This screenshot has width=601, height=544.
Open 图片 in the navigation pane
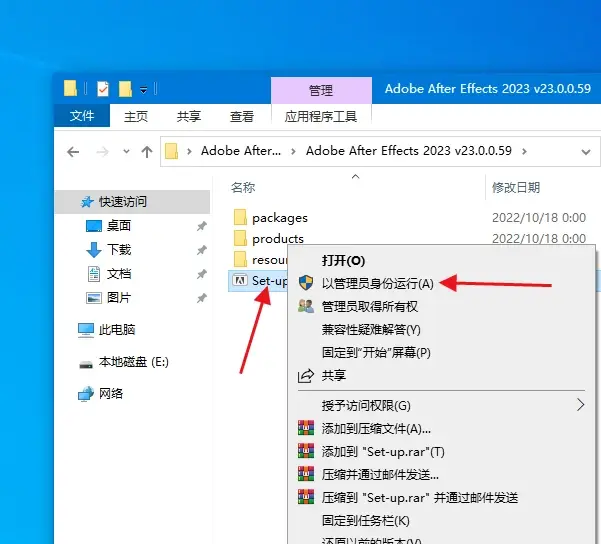(x=118, y=297)
